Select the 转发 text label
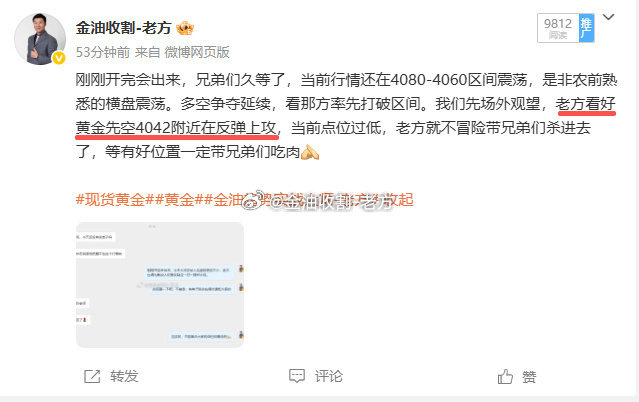Screen dimensions: 639x402 [124, 376]
